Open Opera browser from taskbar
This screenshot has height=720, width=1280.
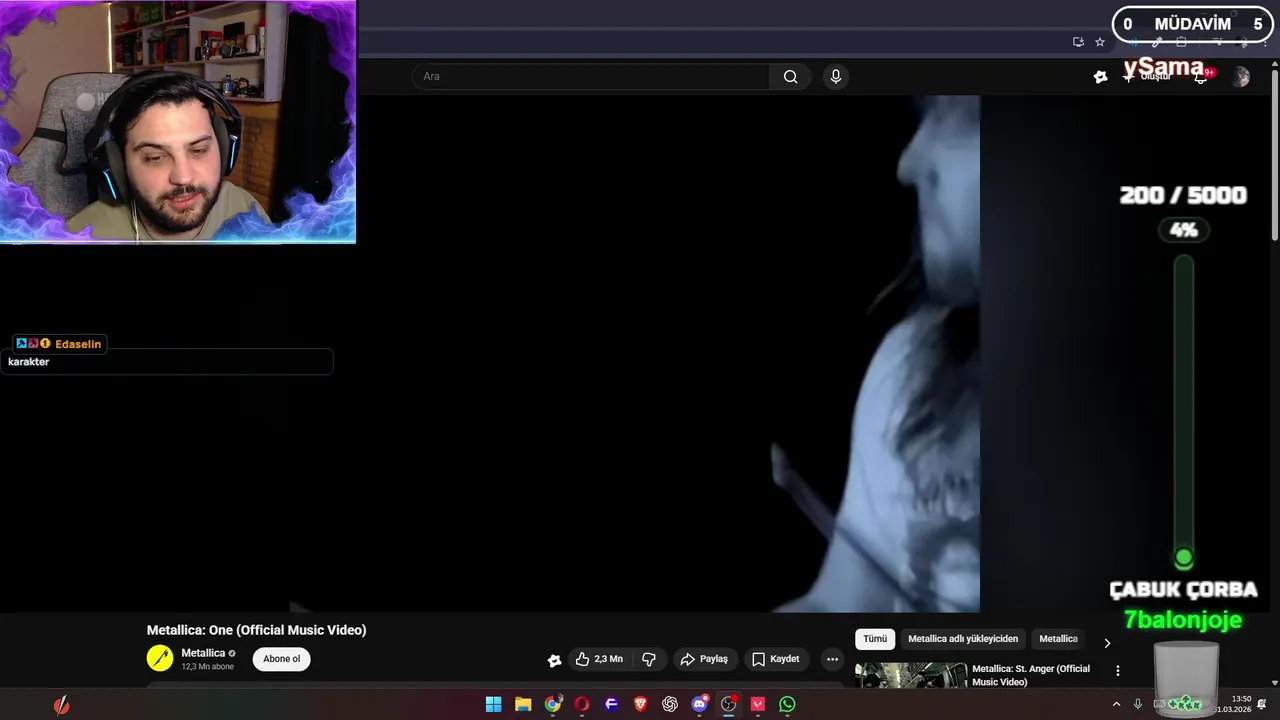tap(581, 704)
